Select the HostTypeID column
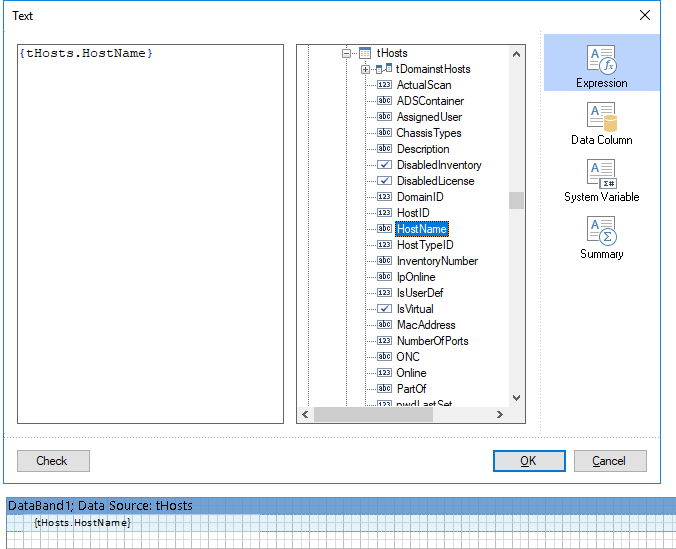This screenshot has width=676, height=549. [425, 245]
